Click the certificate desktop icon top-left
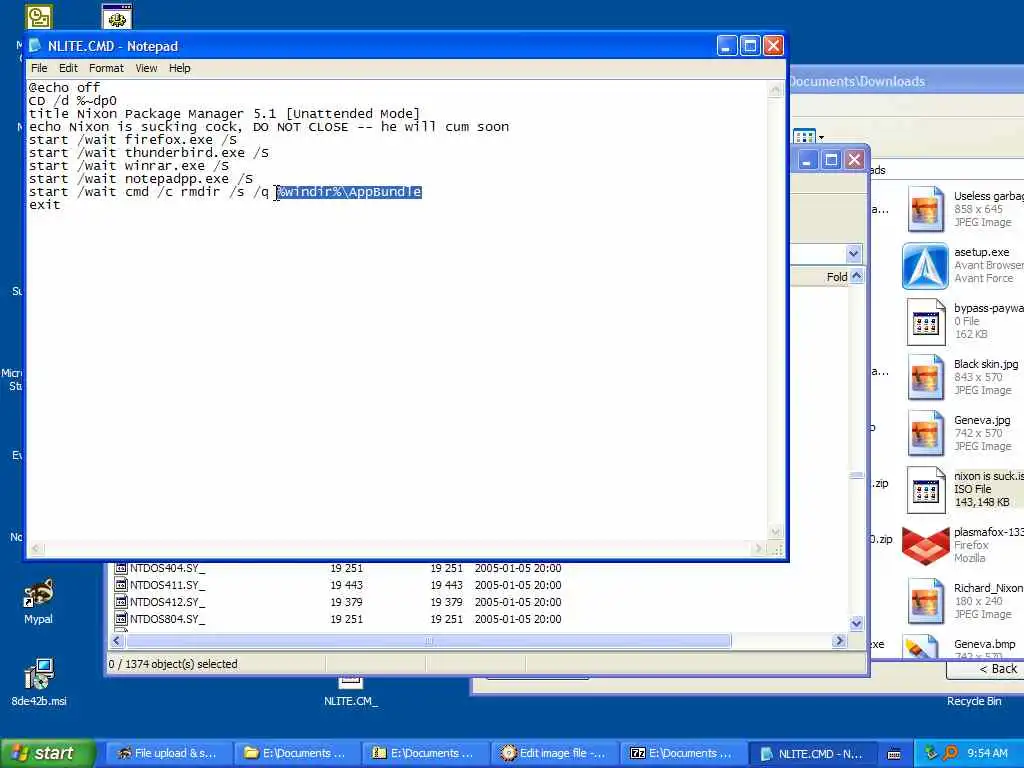The width and height of the screenshot is (1024, 768). [39, 17]
